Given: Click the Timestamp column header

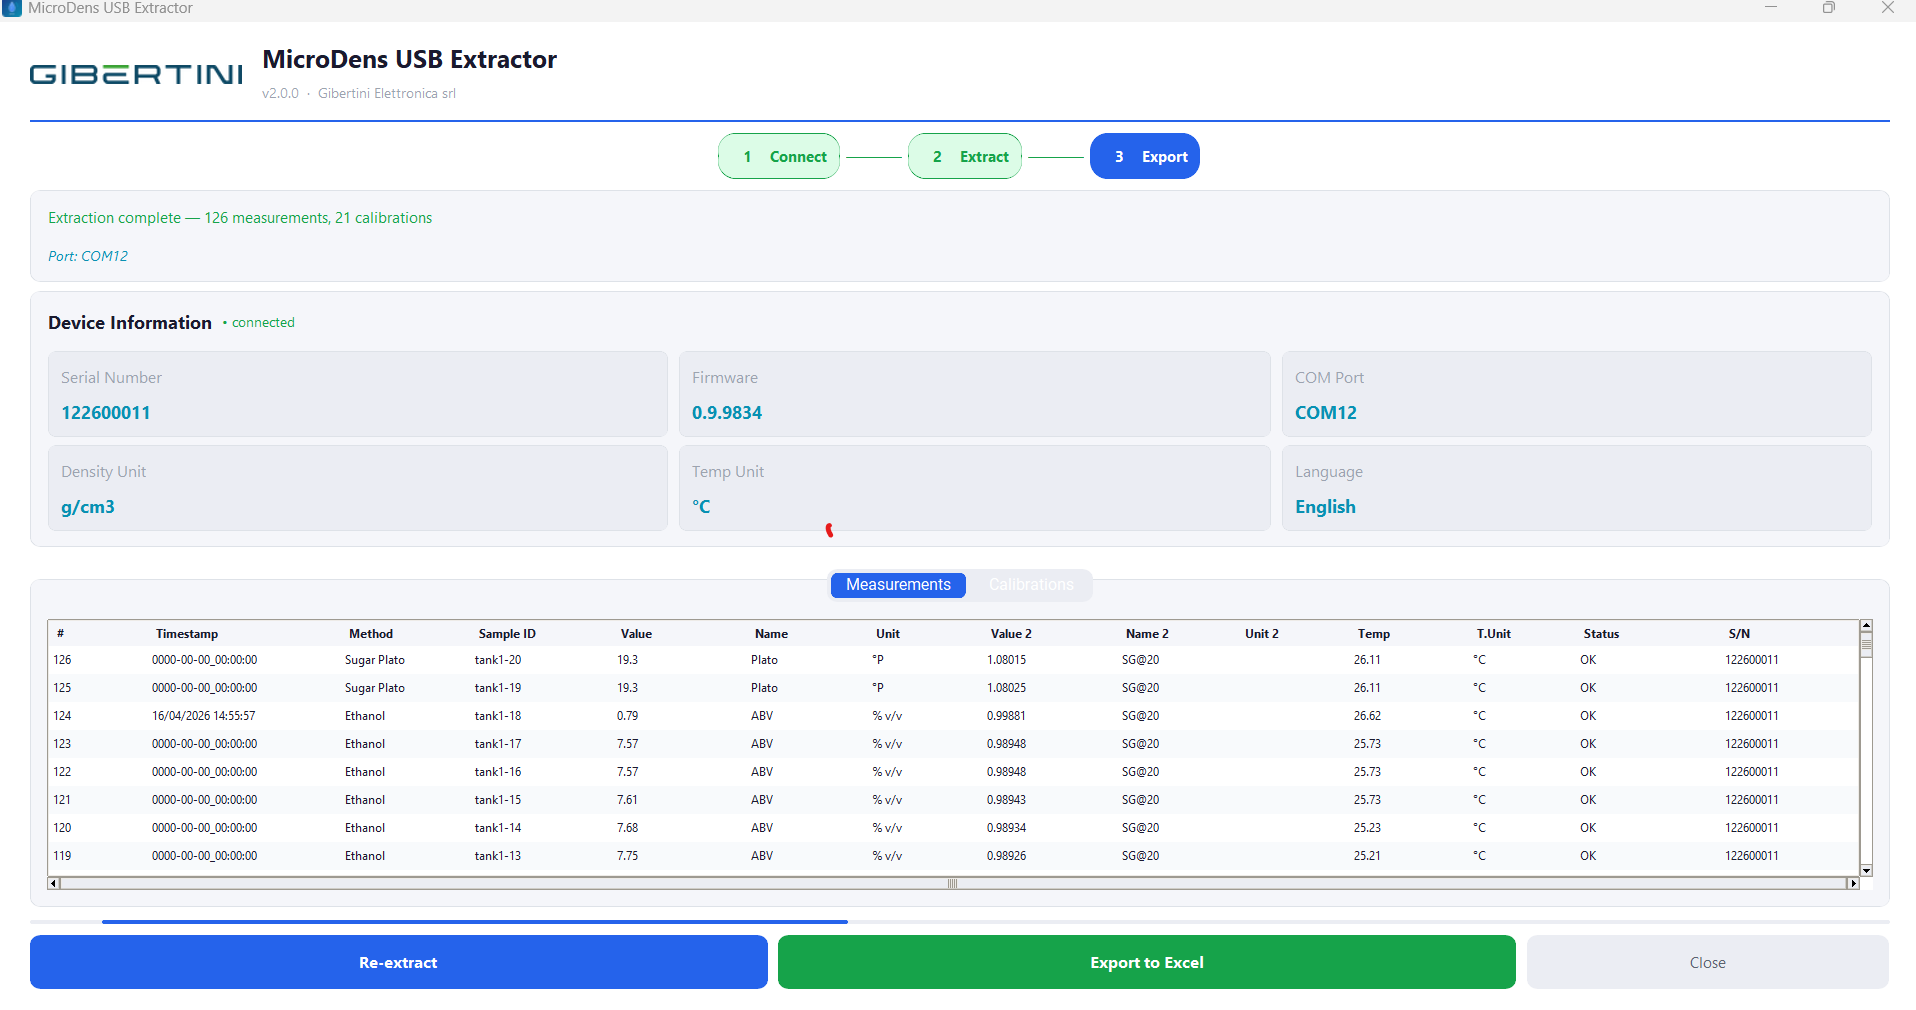Looking at the screenshot, I should click(x=187, y=634).
